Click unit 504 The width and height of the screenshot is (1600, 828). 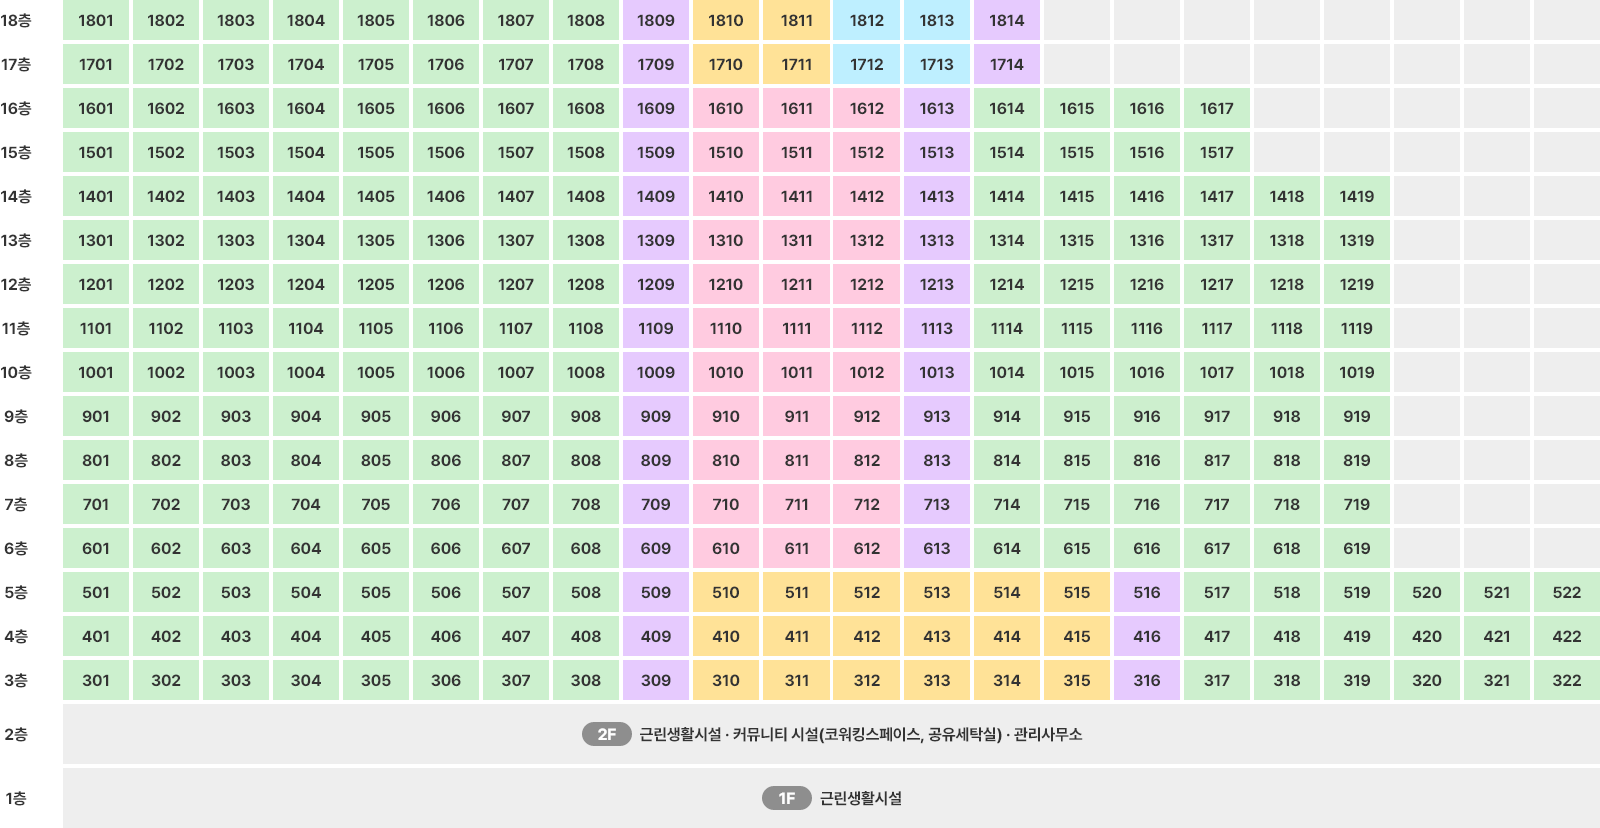306,592
